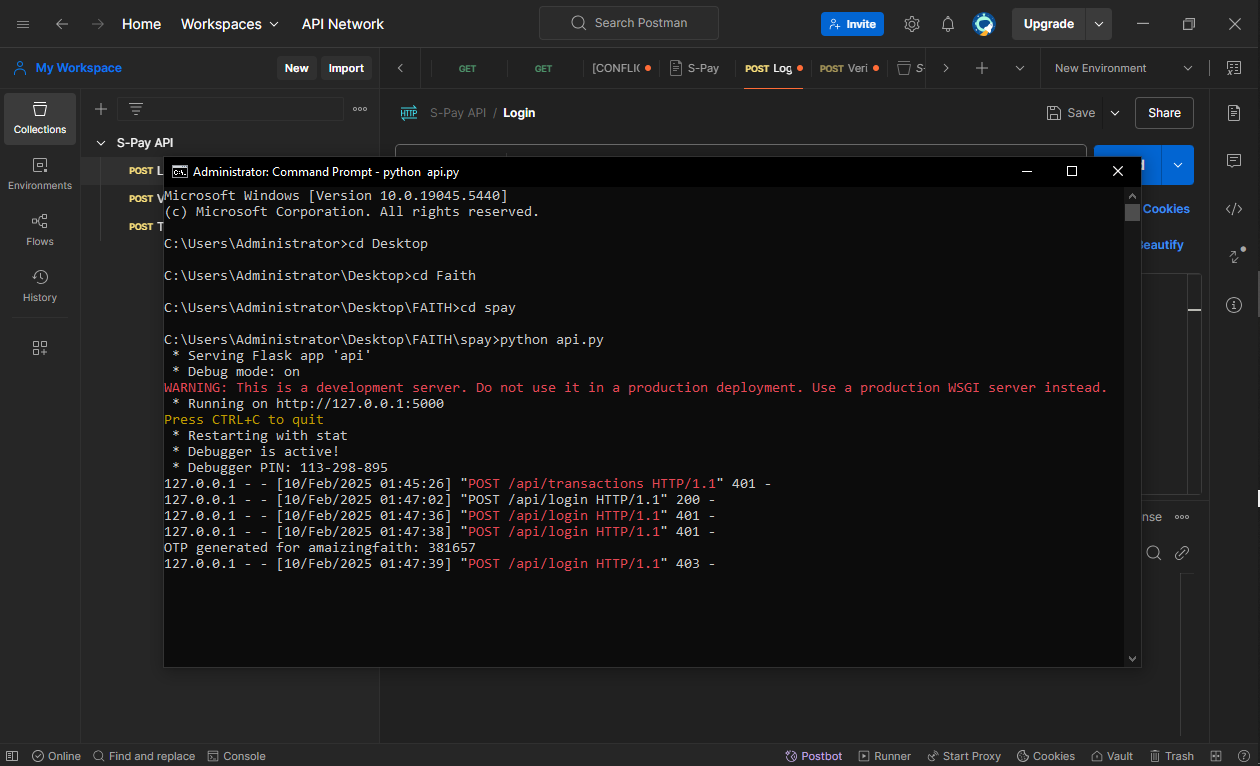Go to Home
Image resolution: width=1260 pixels, height=766 pixels.
click(141, 24)
